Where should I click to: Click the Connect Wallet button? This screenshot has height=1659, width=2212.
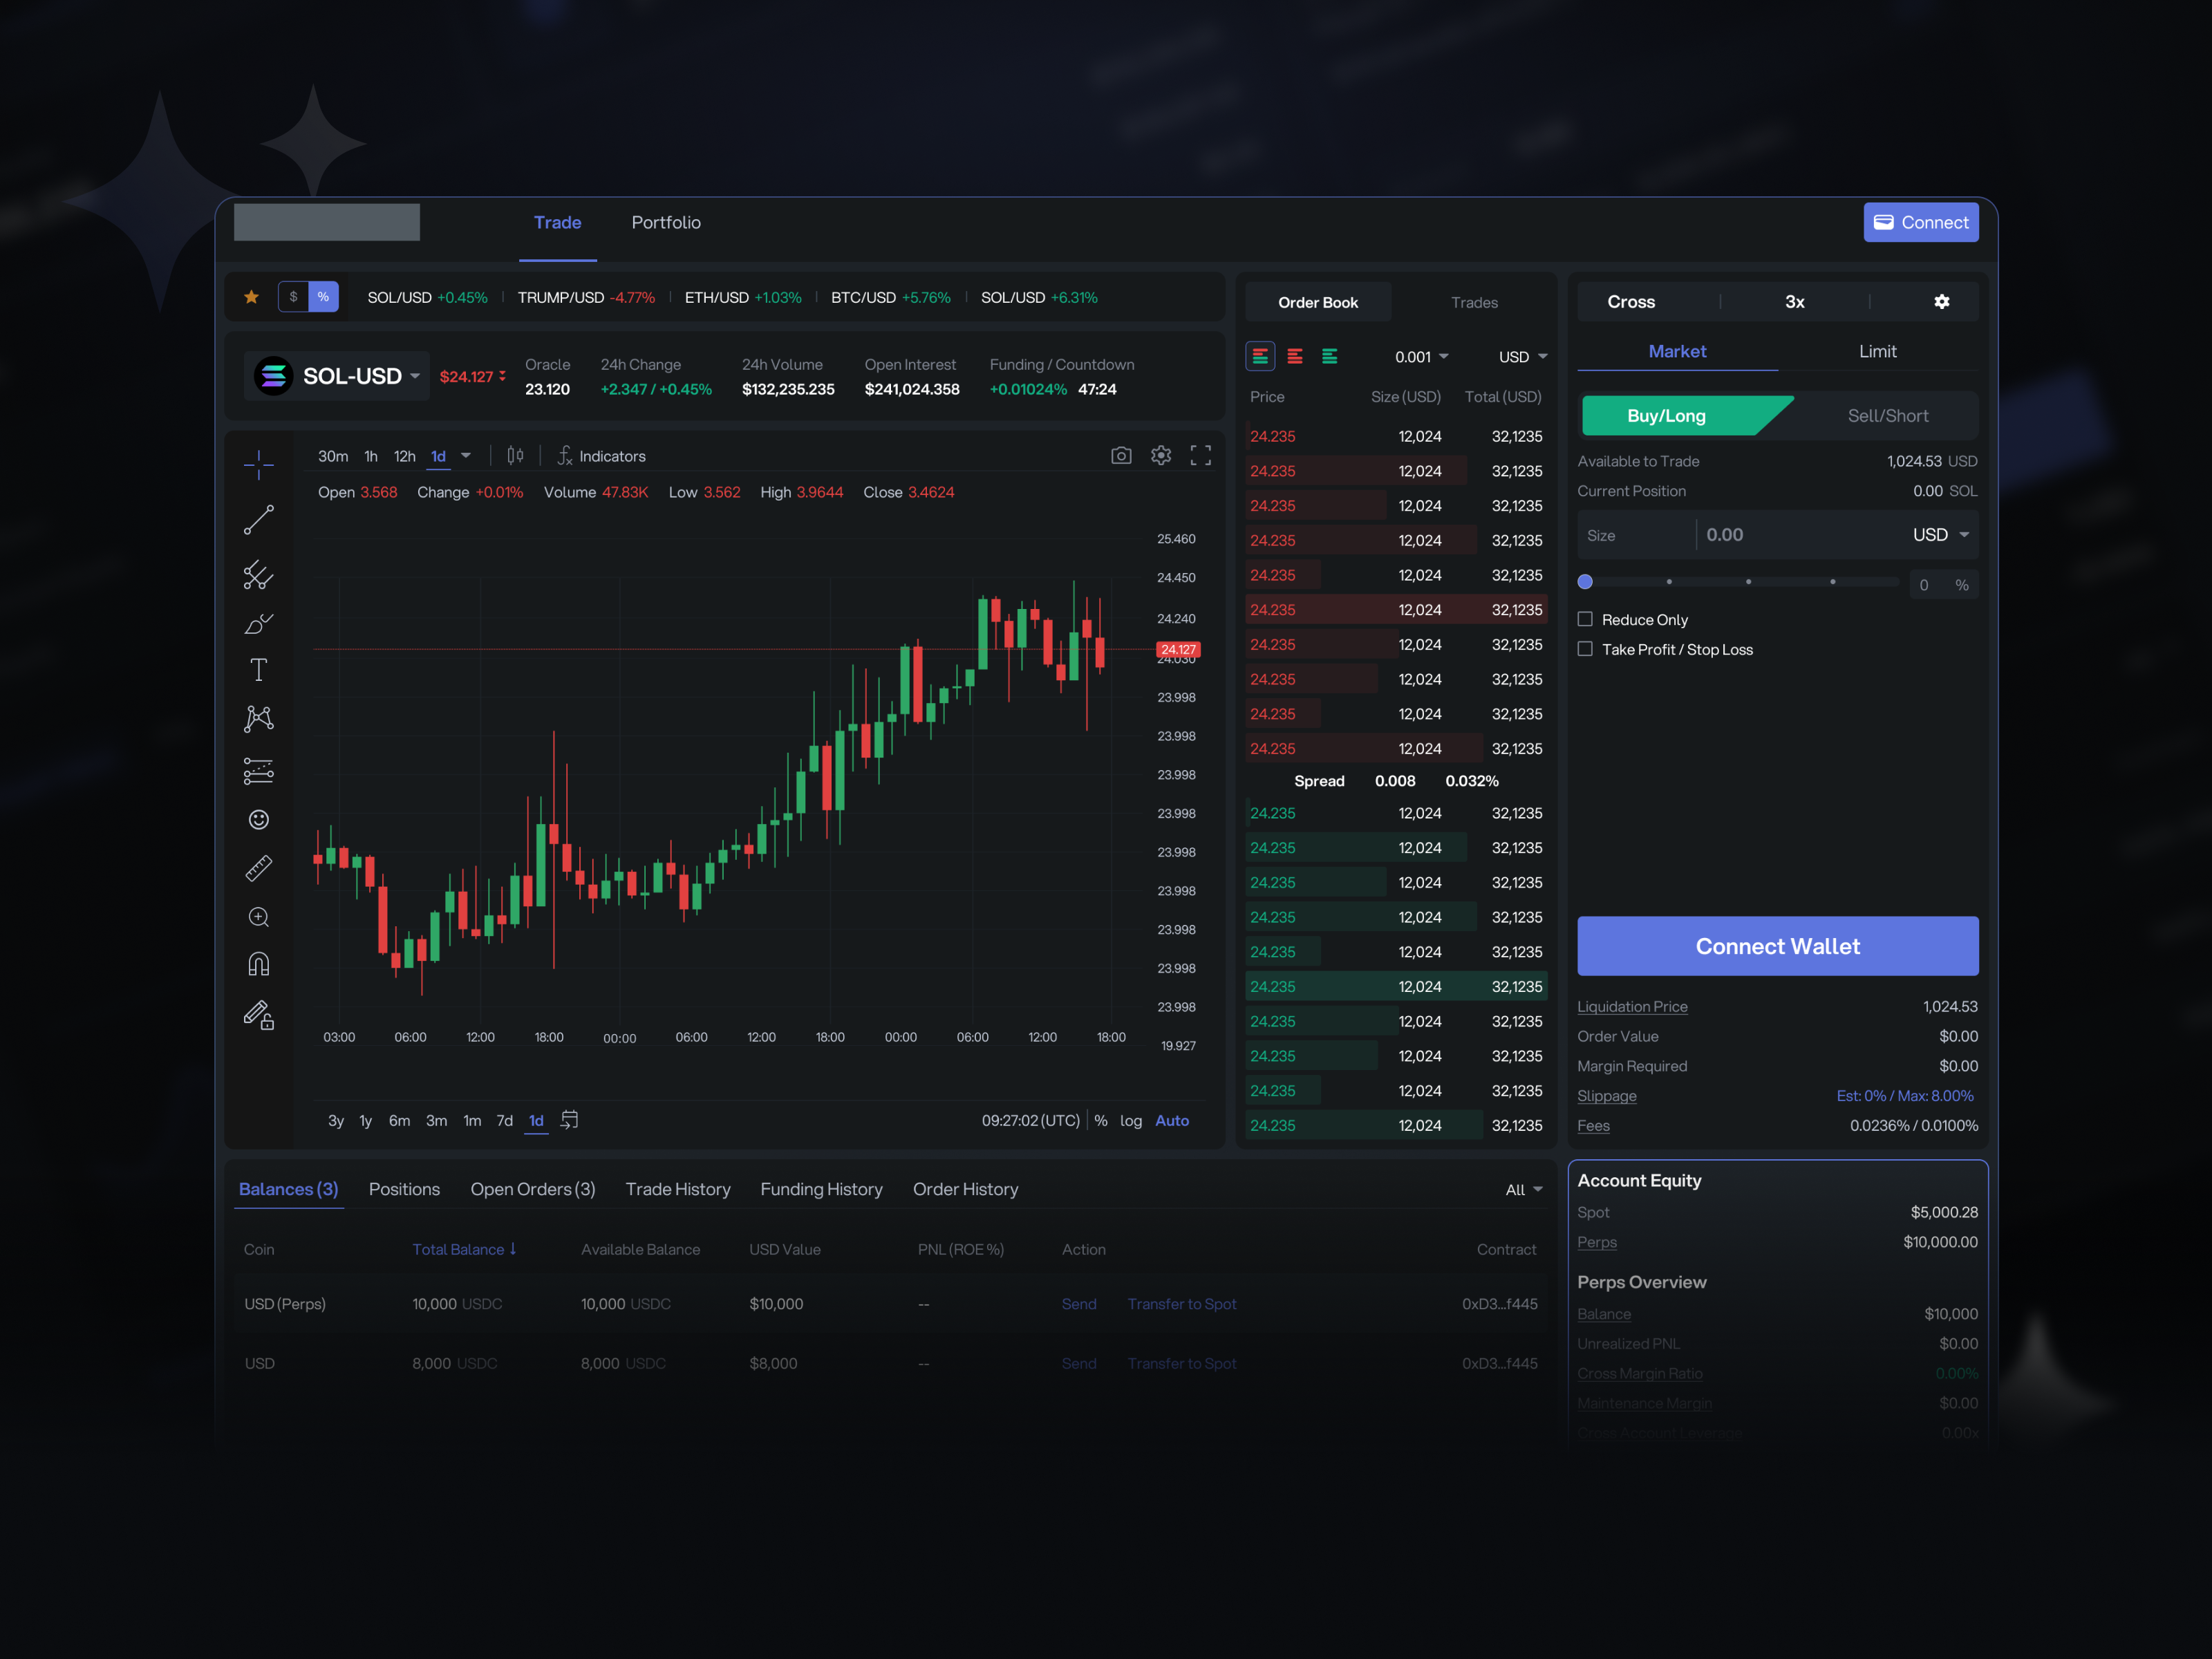1777,946
